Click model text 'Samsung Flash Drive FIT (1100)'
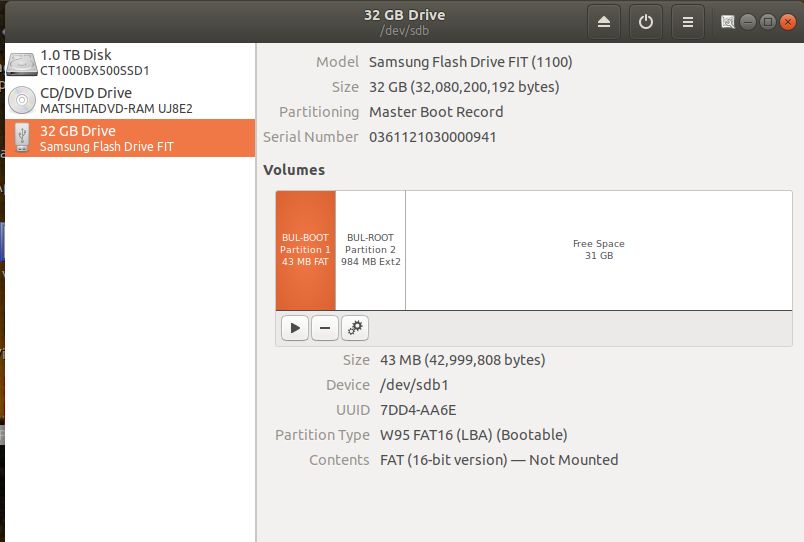Image resolution: width=804 pixels, height=542 pixels. [470, 62]
